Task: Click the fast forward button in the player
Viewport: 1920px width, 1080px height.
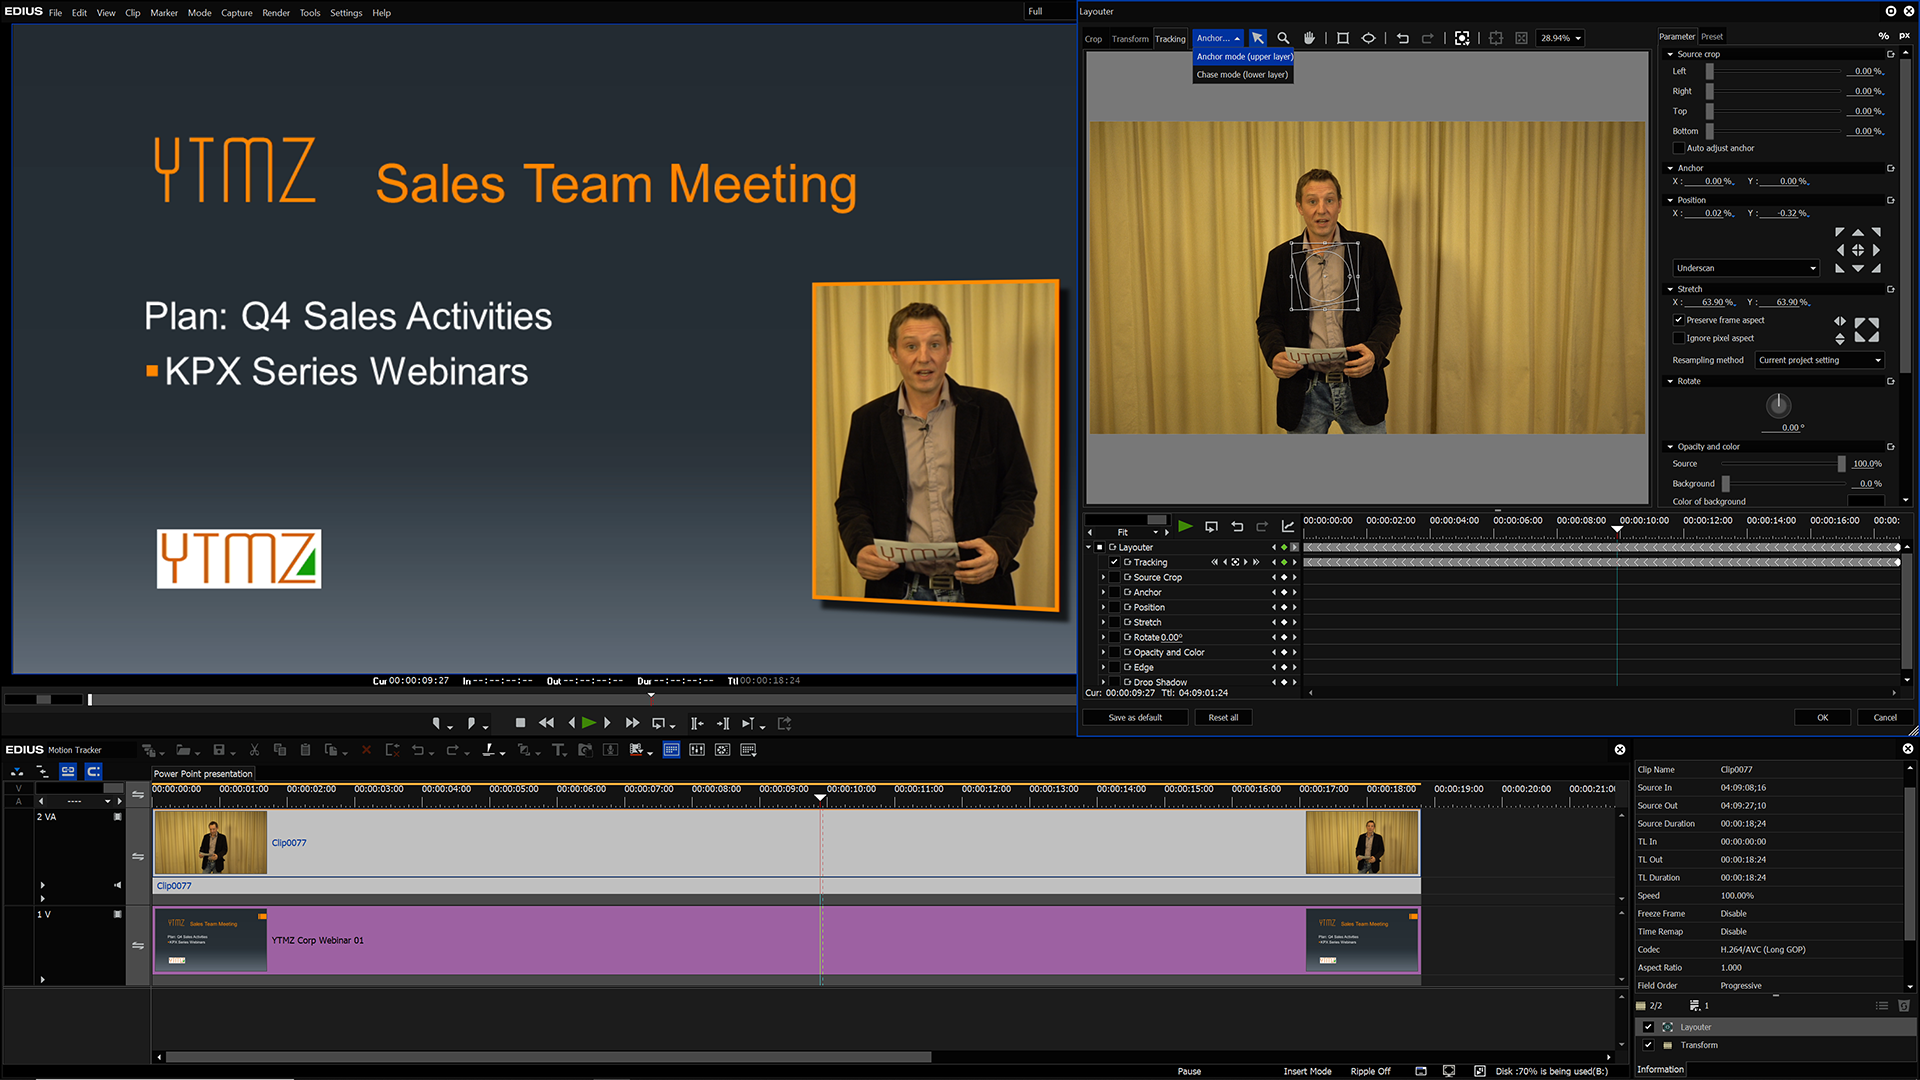Action: coord(632,723)
